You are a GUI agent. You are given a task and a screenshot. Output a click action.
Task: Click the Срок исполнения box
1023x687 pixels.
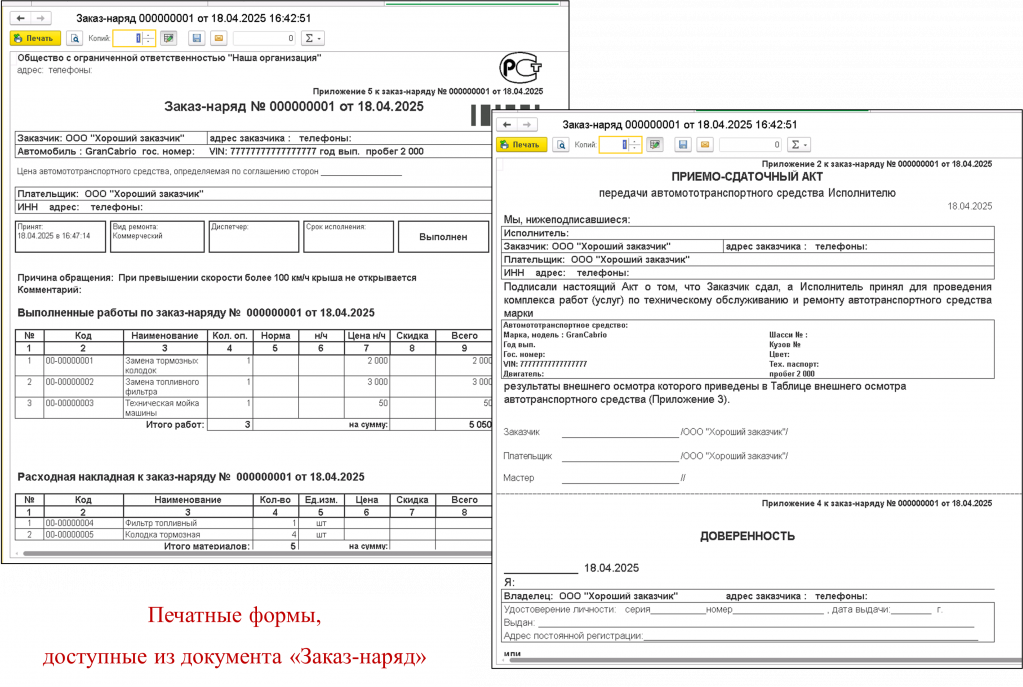tap(348, 237)
